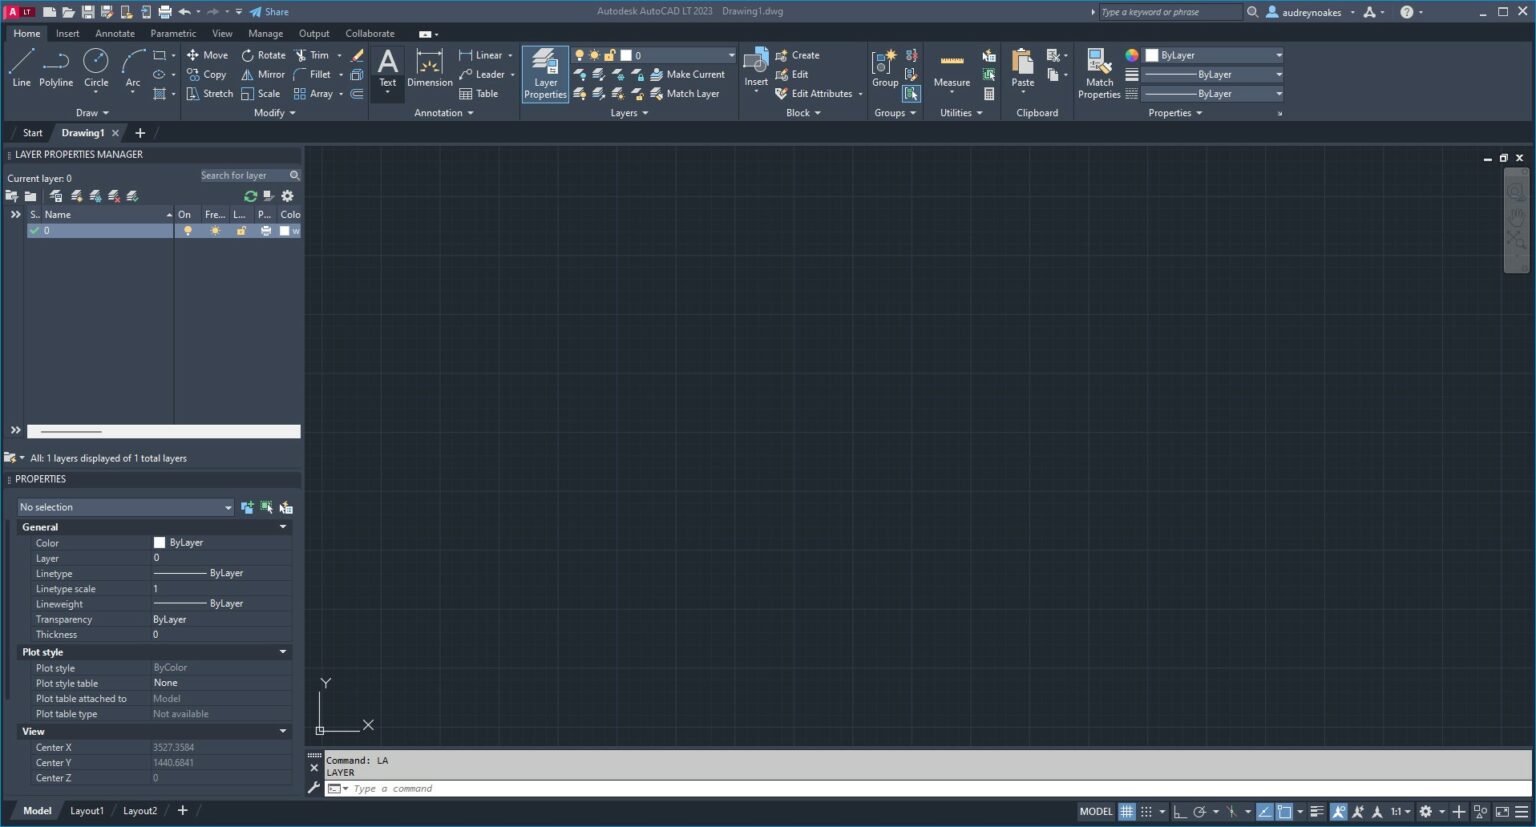1536x827 pixels.
Task: Open the layer dropdown in Layers panel
Action: (x=731, y=55)
